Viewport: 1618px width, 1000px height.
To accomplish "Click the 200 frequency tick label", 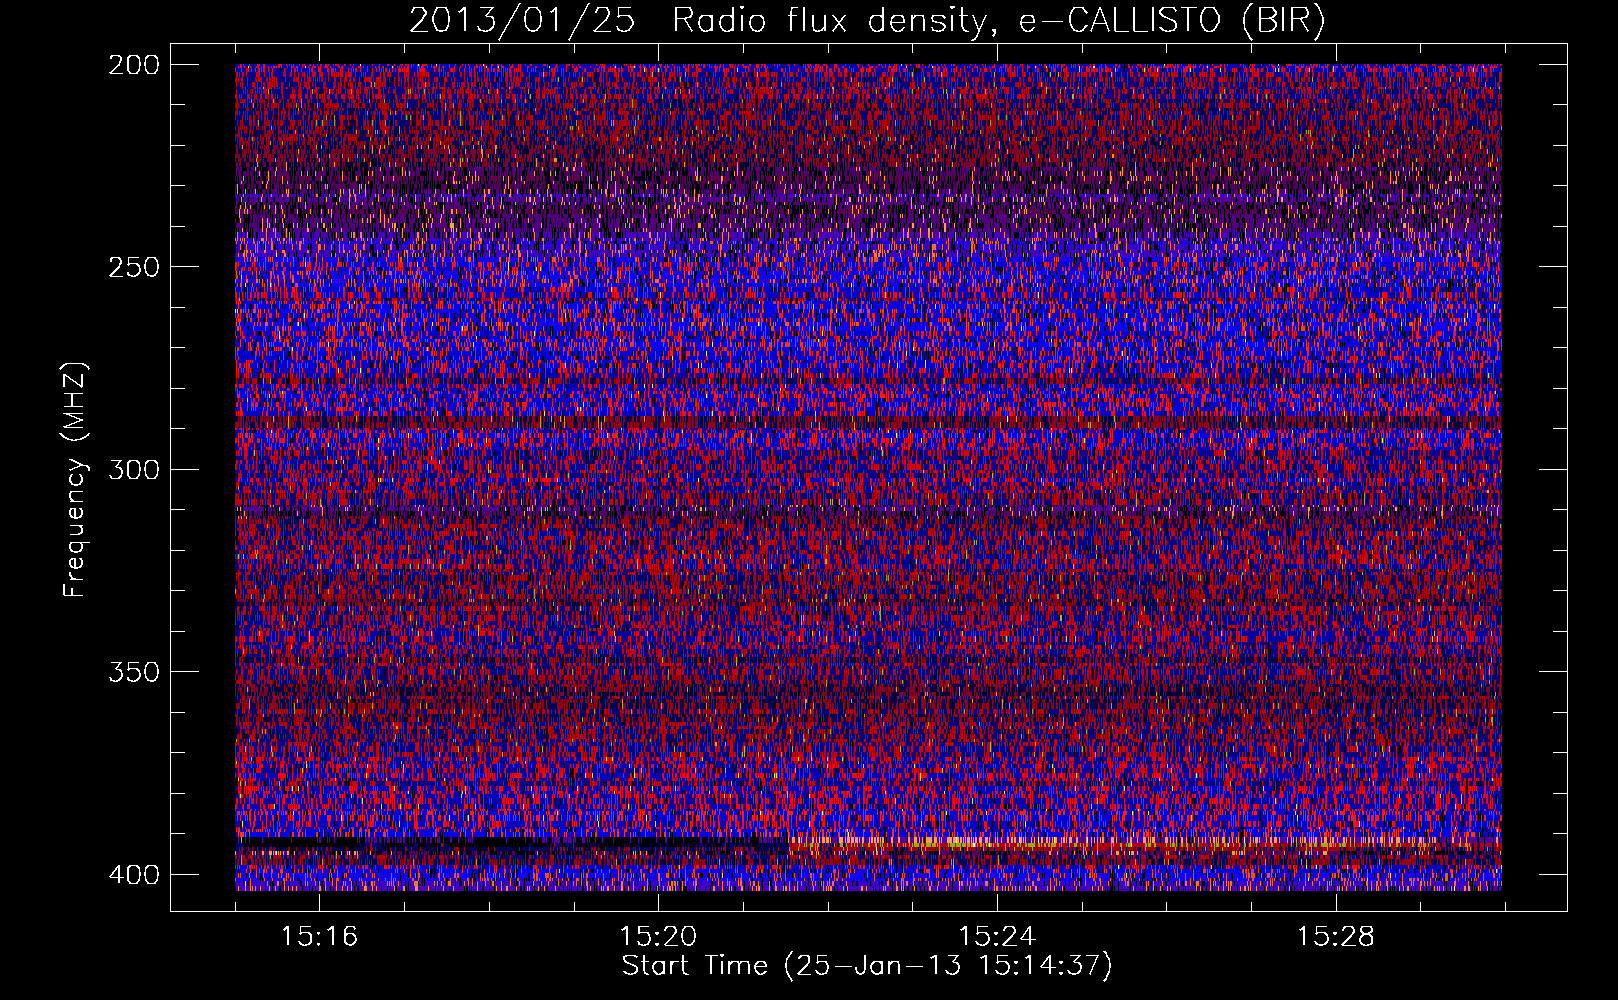I will click(133, 65).
